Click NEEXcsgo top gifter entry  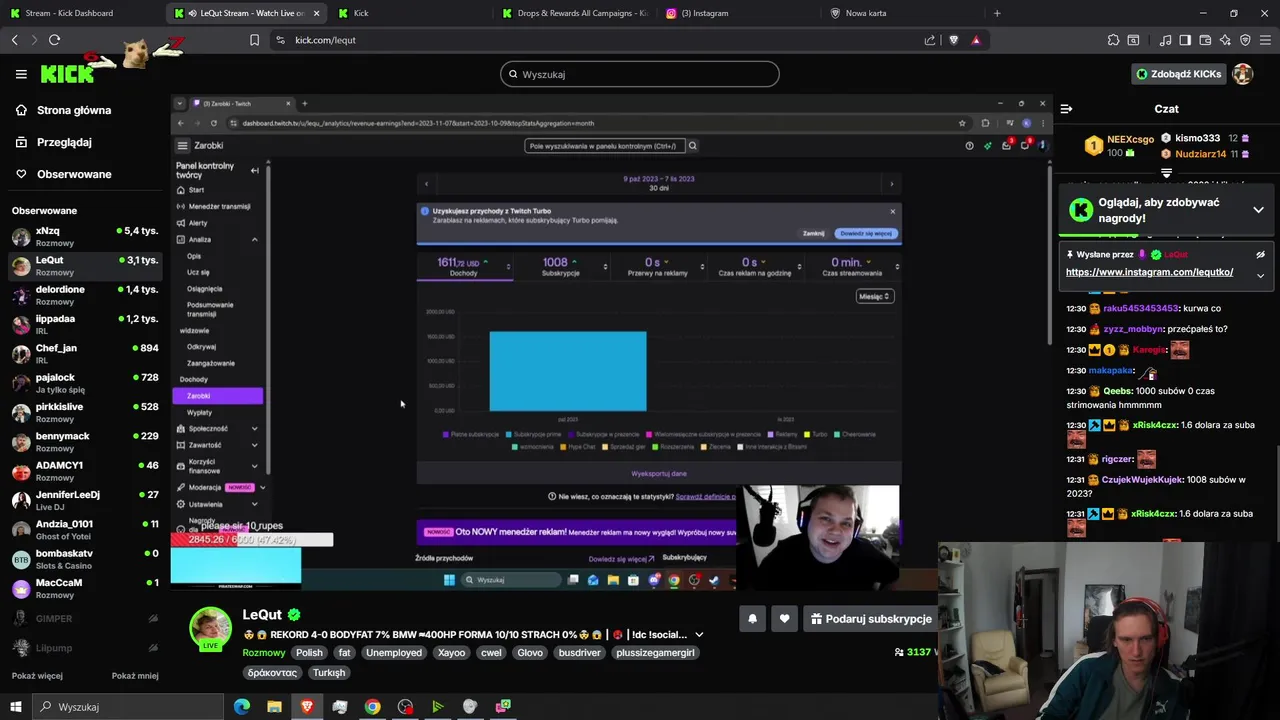pyautogui.click(x=1118, y=146)
